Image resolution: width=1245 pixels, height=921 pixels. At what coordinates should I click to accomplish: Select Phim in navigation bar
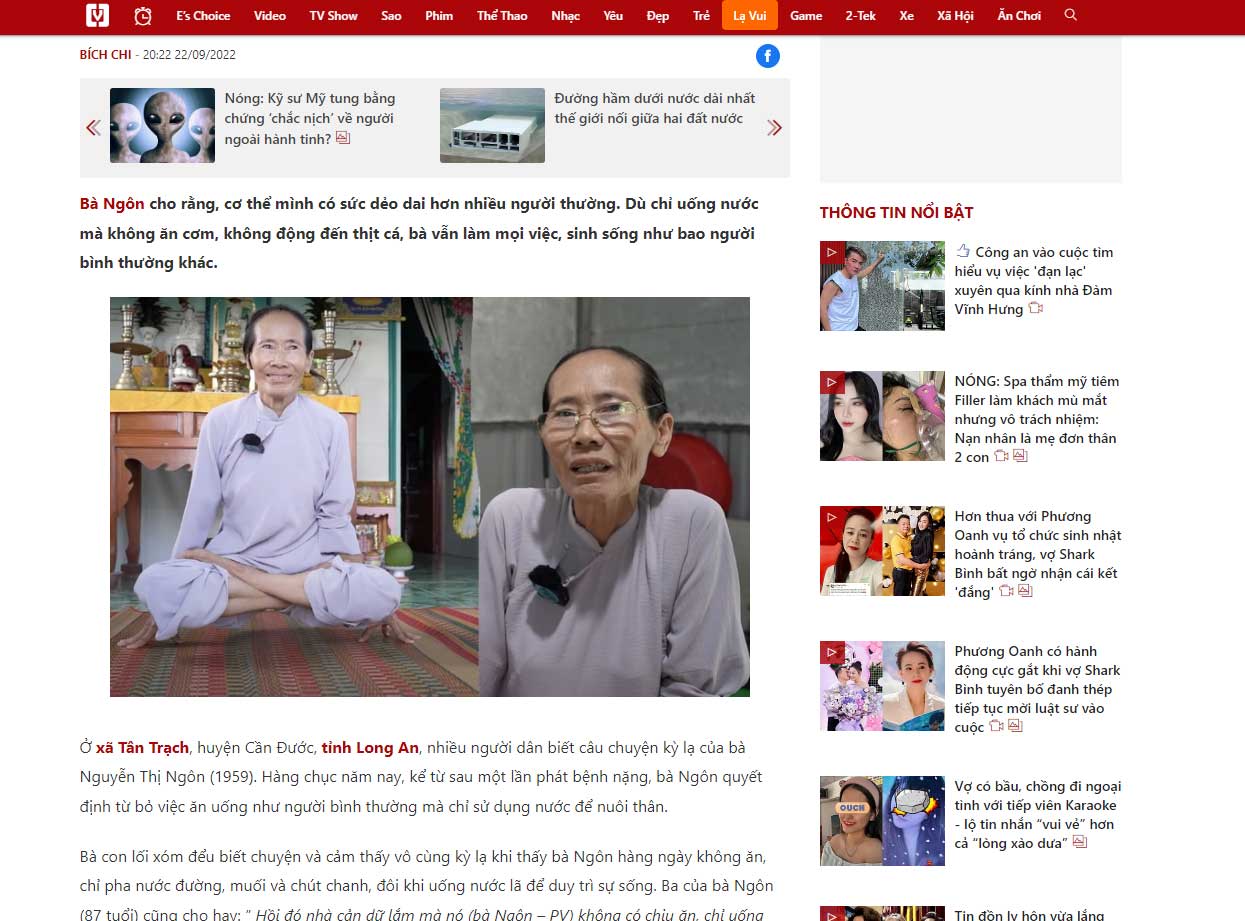click(x=439, y=15)
